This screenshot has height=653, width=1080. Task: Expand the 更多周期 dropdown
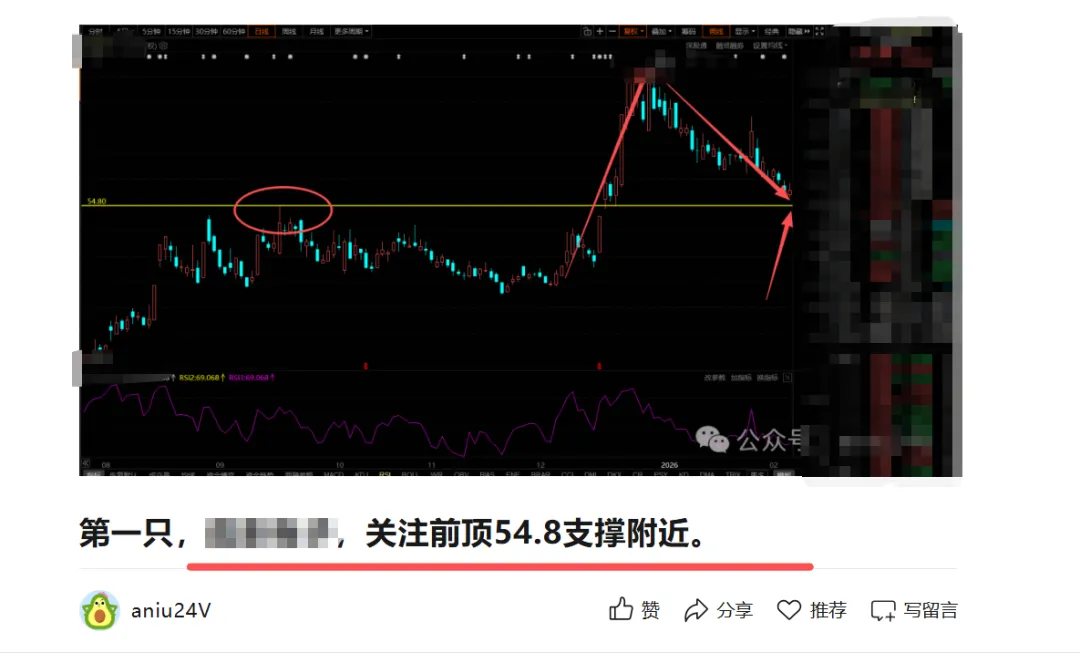(x=351, y=32)
